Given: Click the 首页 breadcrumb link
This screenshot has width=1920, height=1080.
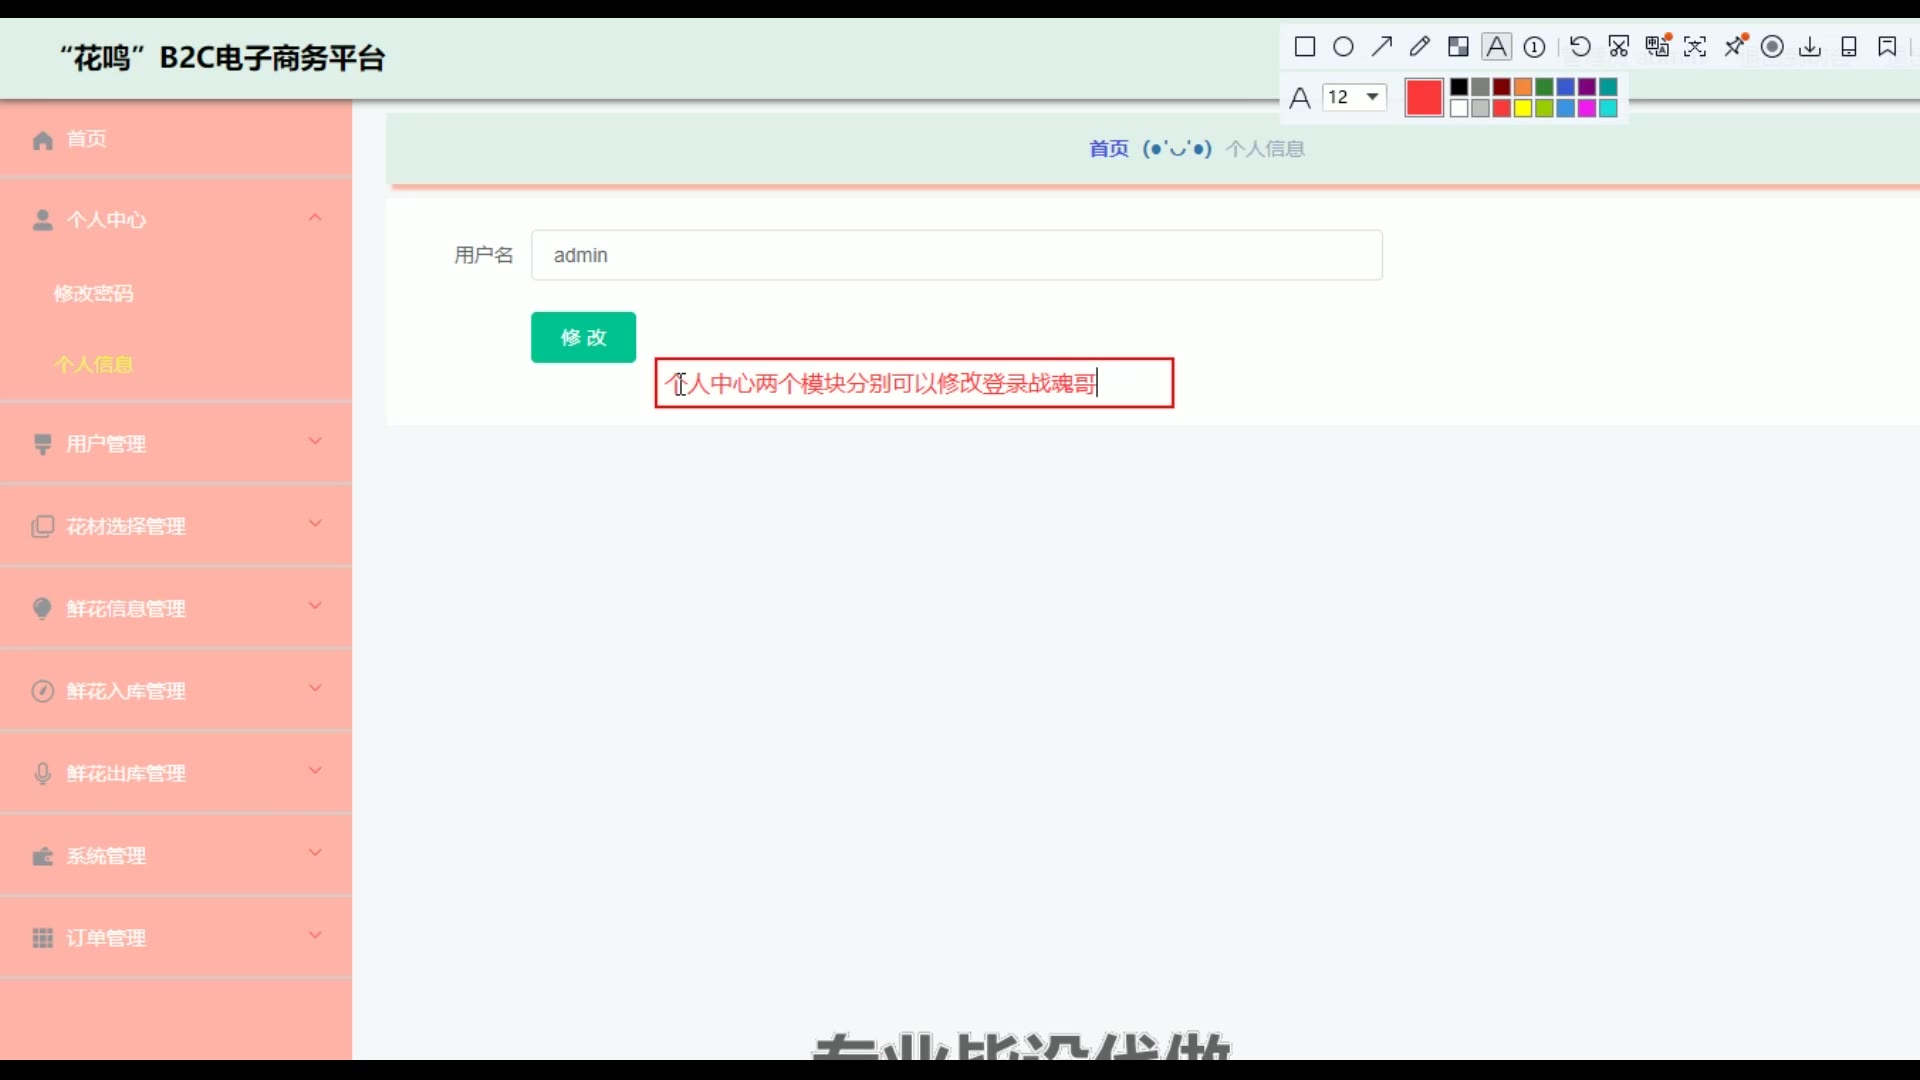Looking at the screenshot, I should click(1108, 149).
